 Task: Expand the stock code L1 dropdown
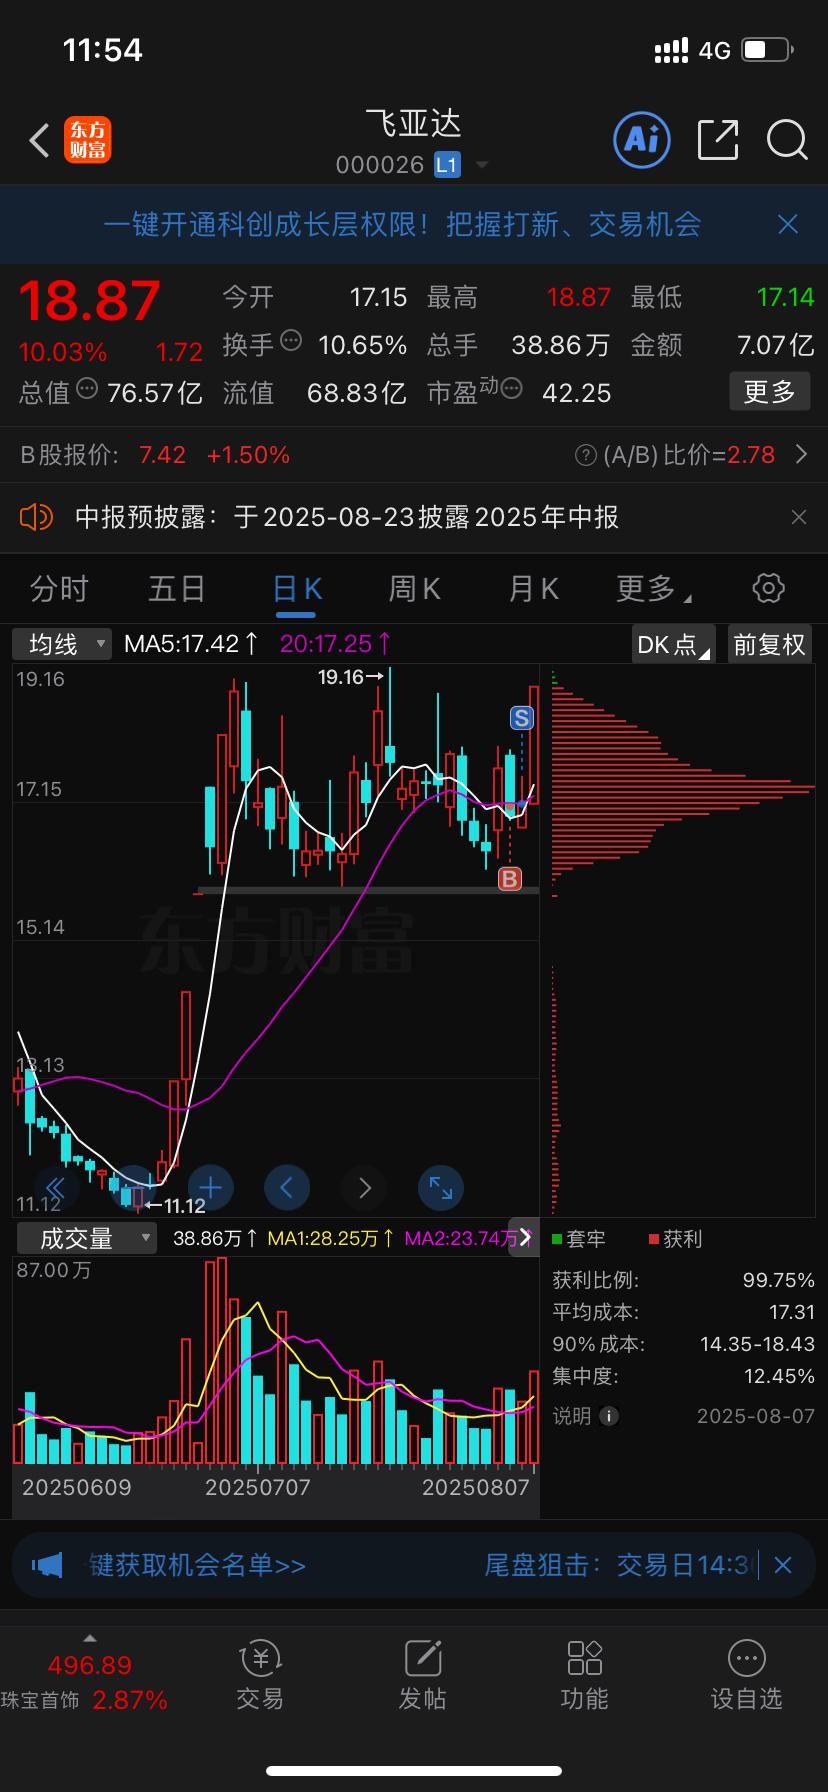pyautogui.click(x=482, y=165)
